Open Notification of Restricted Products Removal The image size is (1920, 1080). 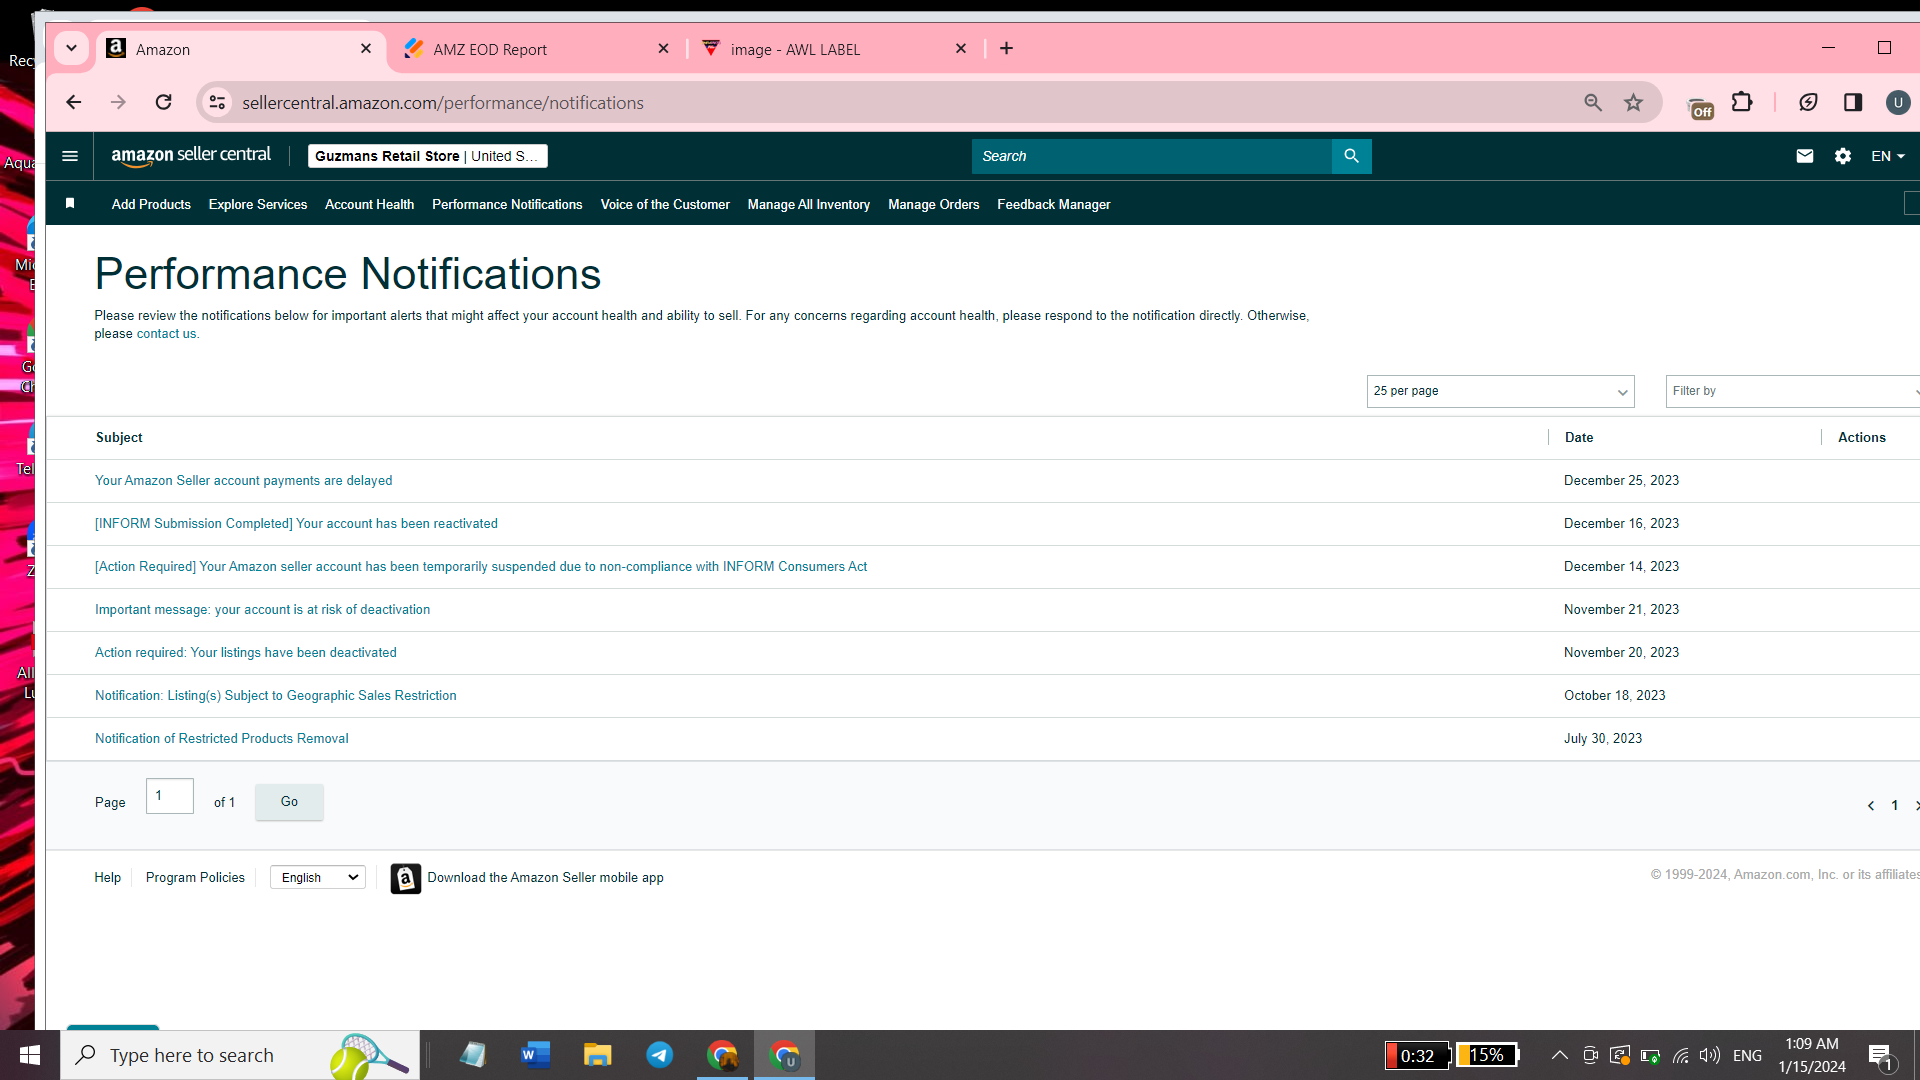[222, 739]
